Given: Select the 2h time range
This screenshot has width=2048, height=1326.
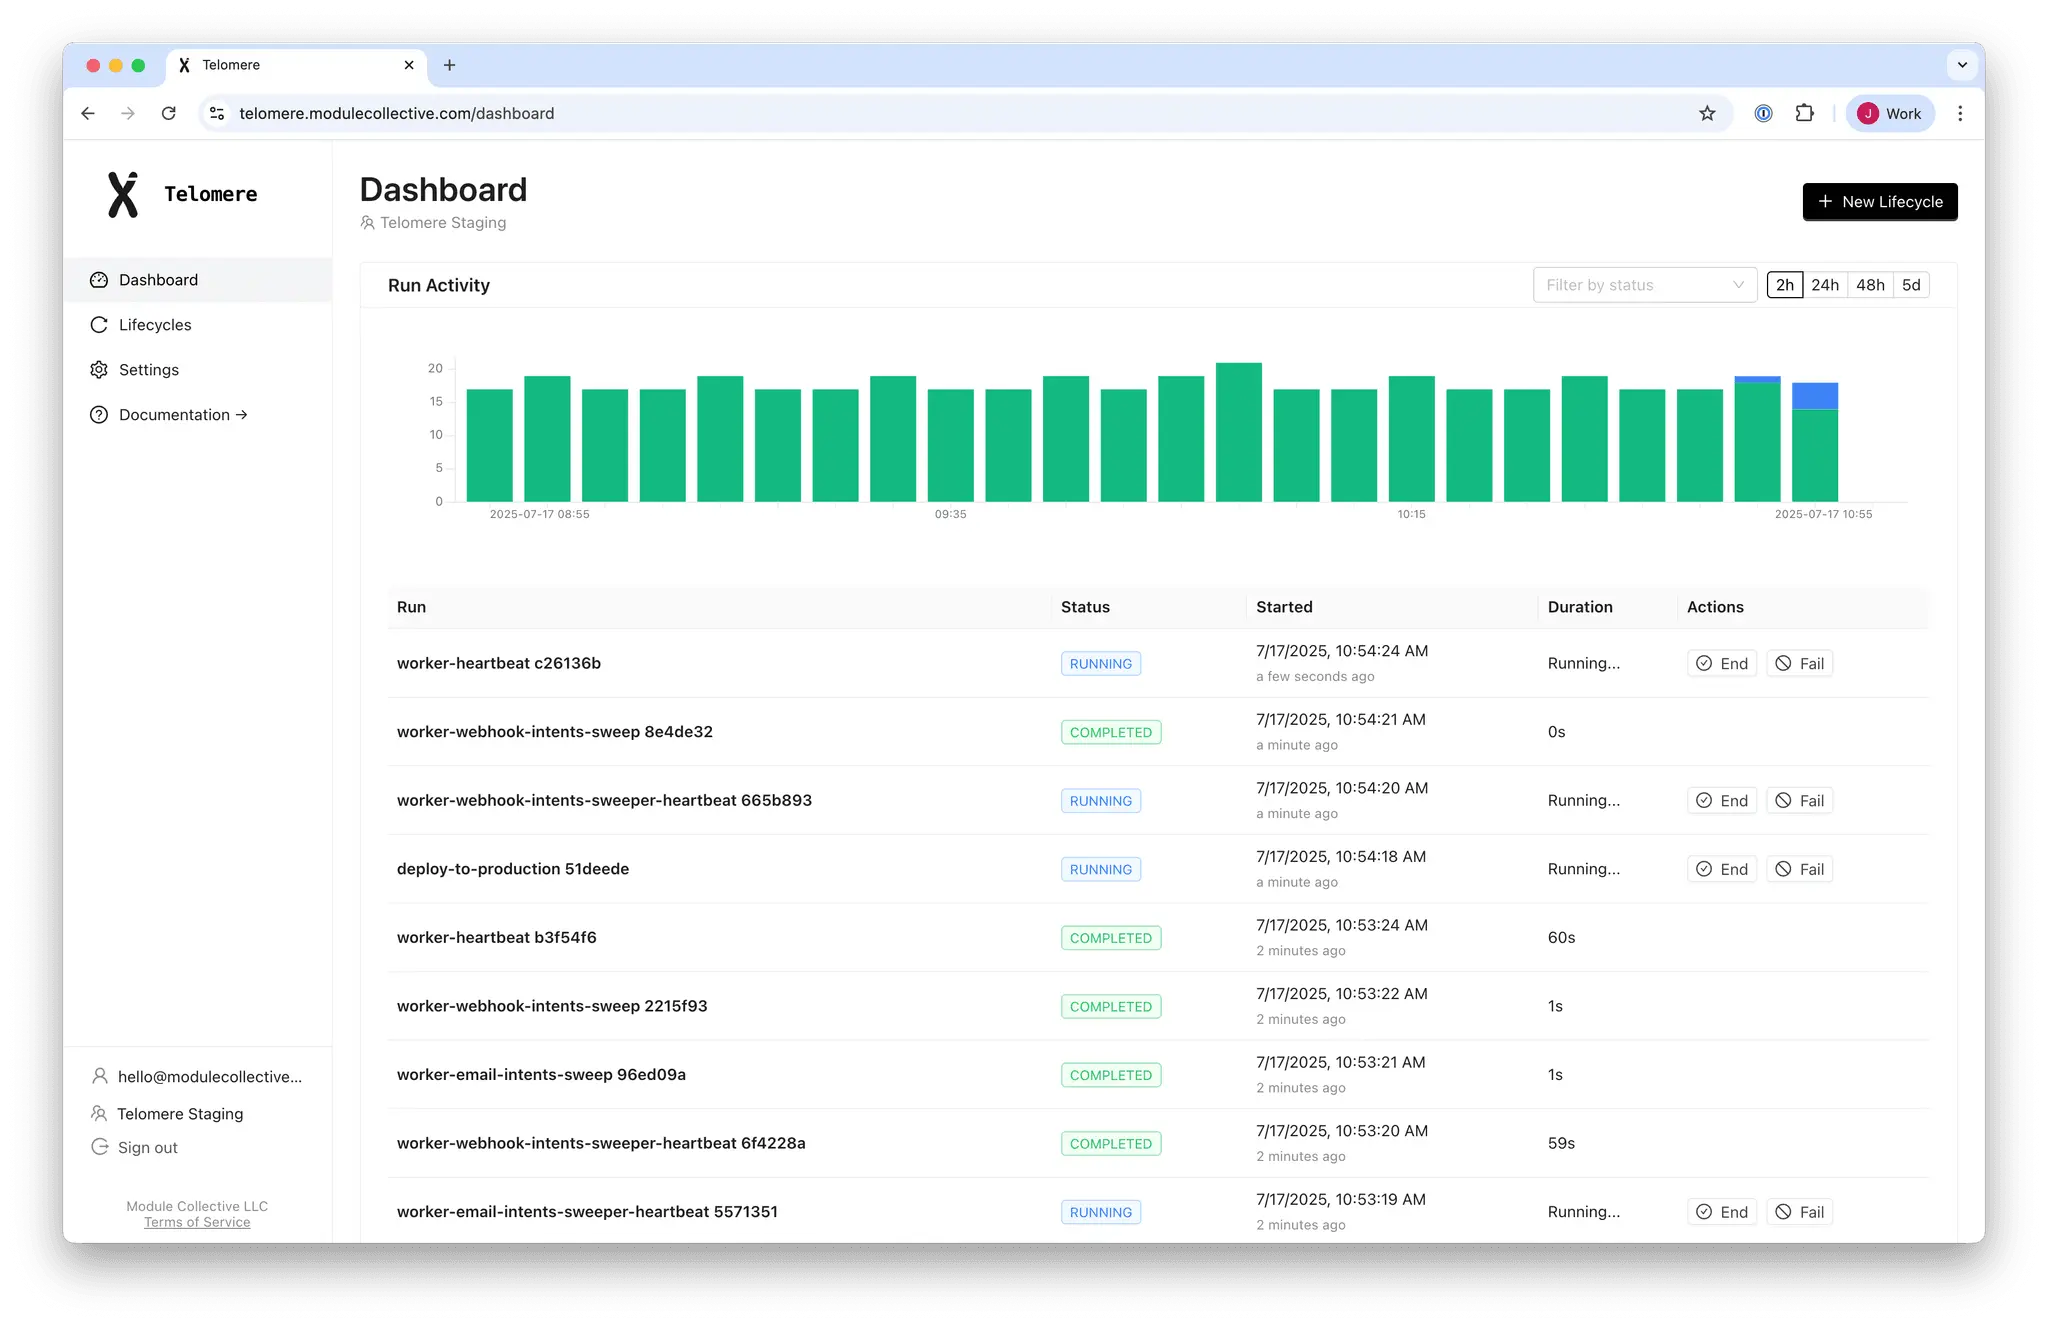Looking at the screenshot, I should point(1785,285).
